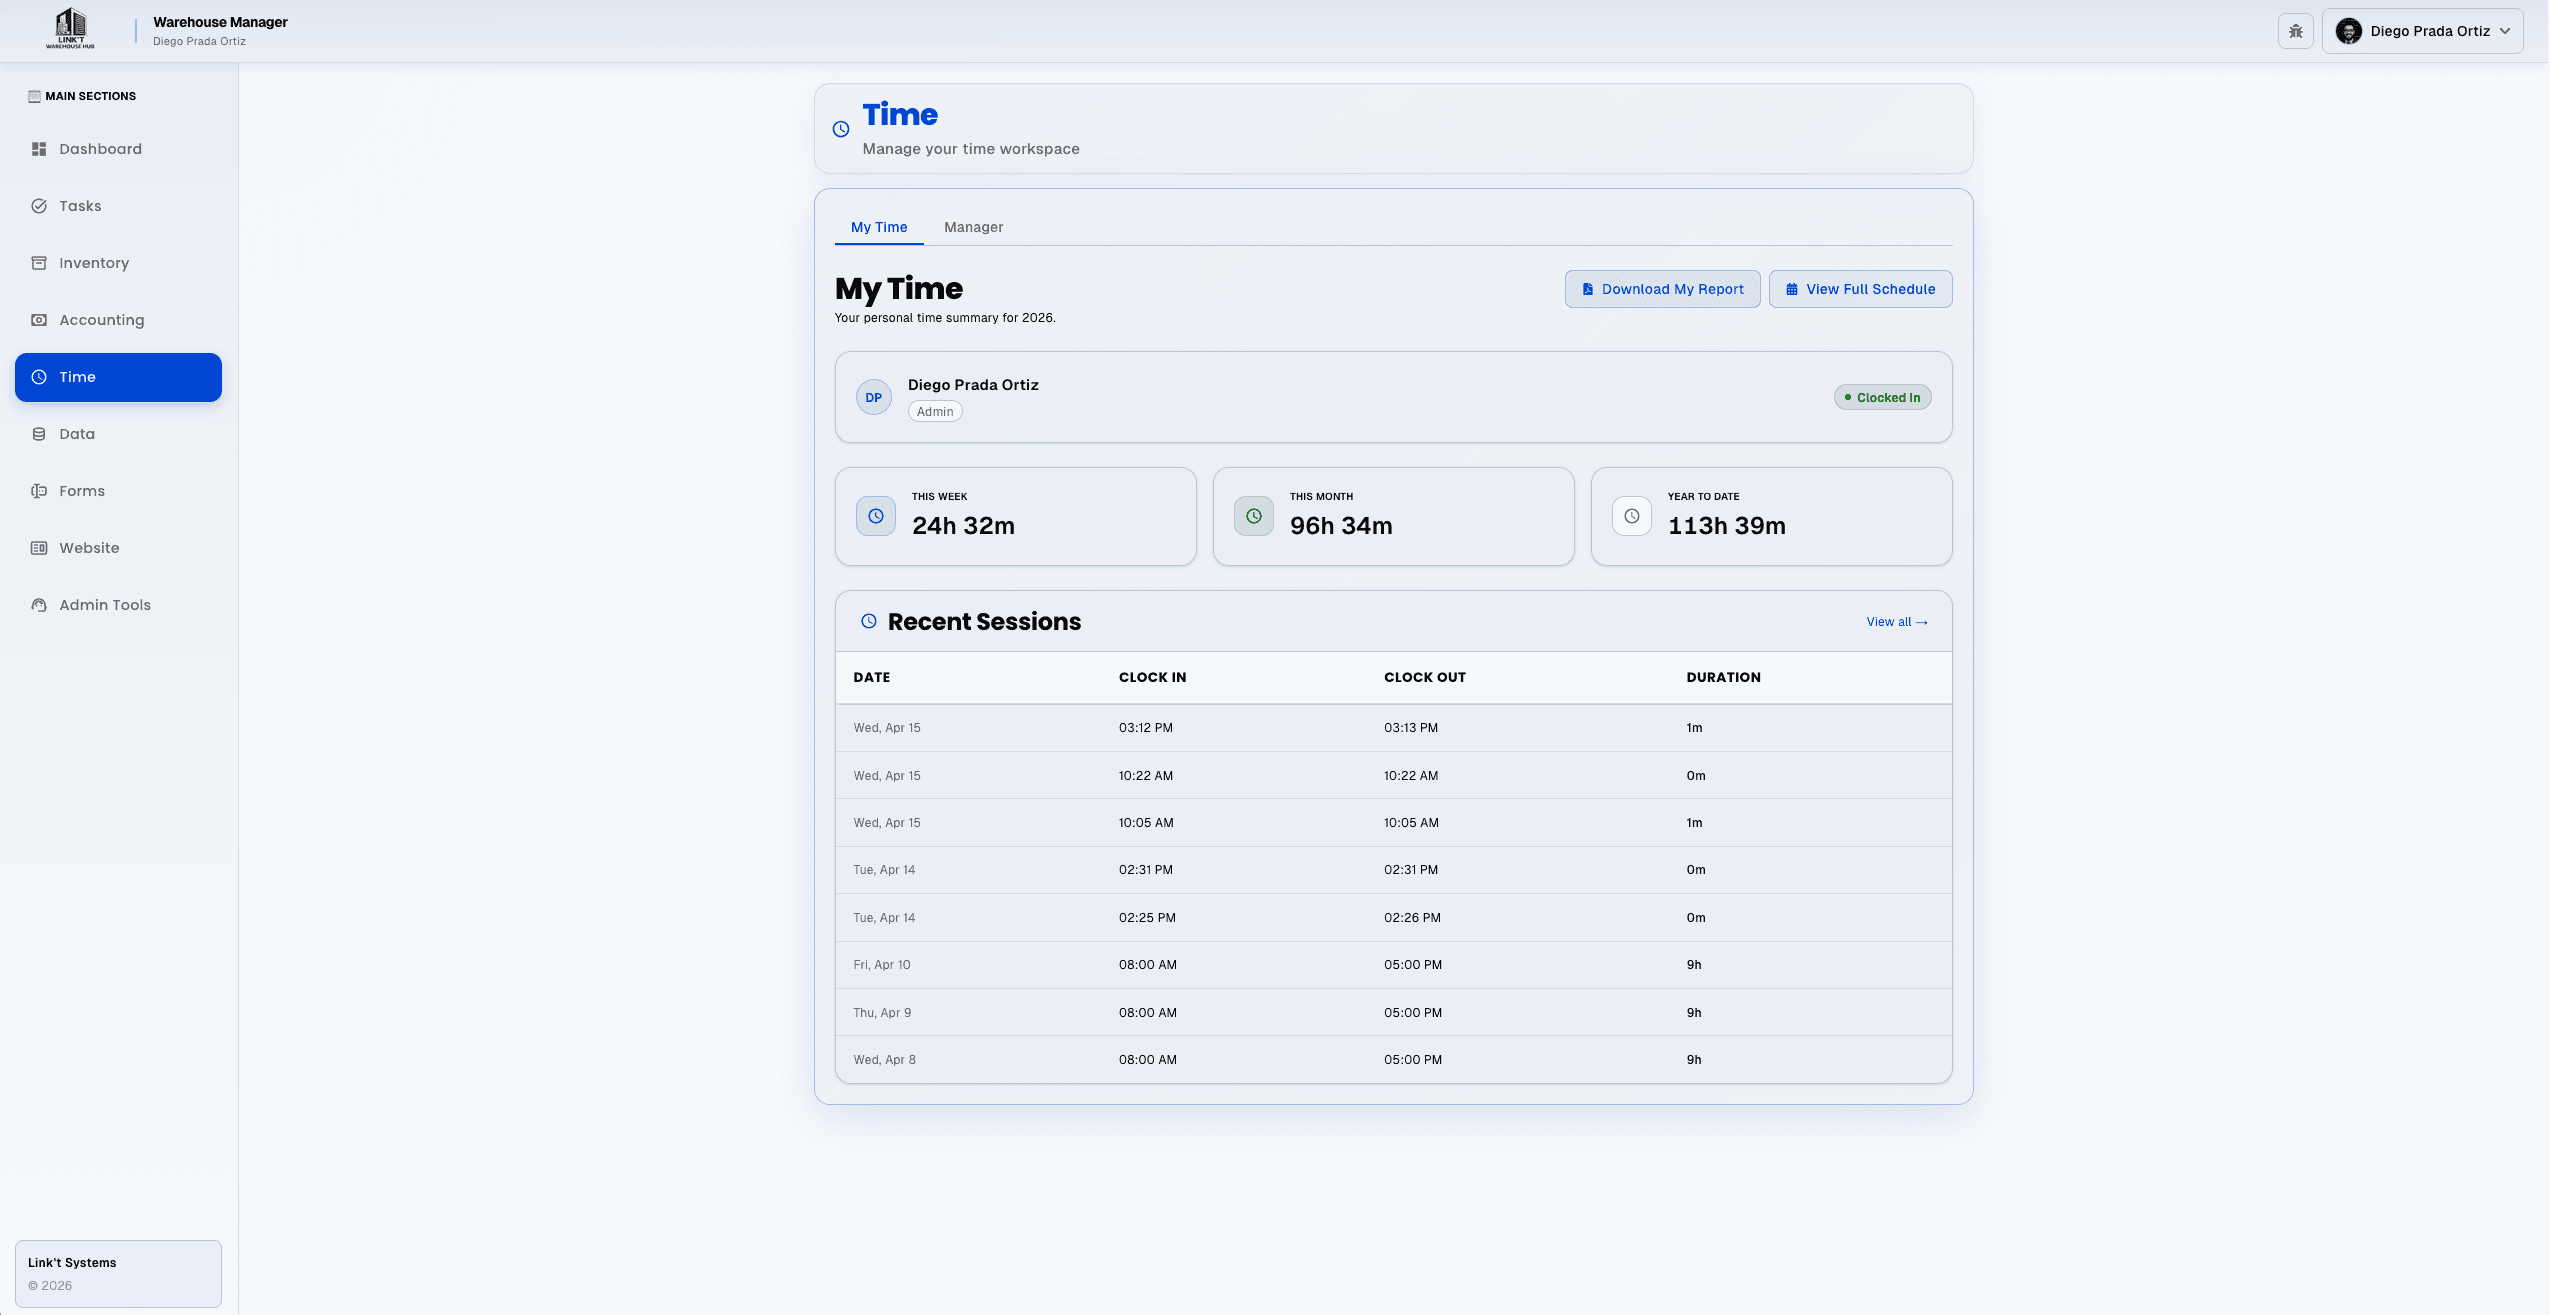The width and height of the screenshot is (2550, 1315).
Task: Open Admin Tools from sidebar
Action: pos(104,605)
